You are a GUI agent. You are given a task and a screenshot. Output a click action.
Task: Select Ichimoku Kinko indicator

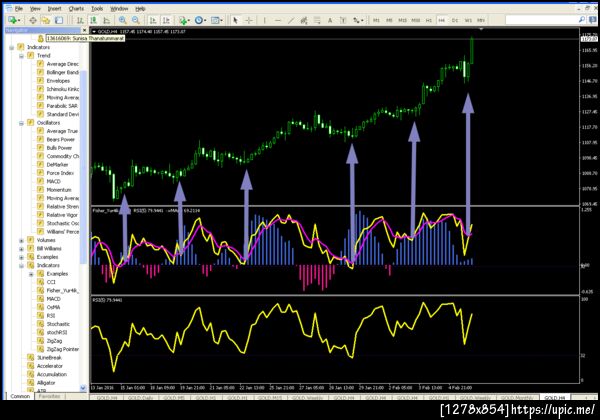[63, 89]
